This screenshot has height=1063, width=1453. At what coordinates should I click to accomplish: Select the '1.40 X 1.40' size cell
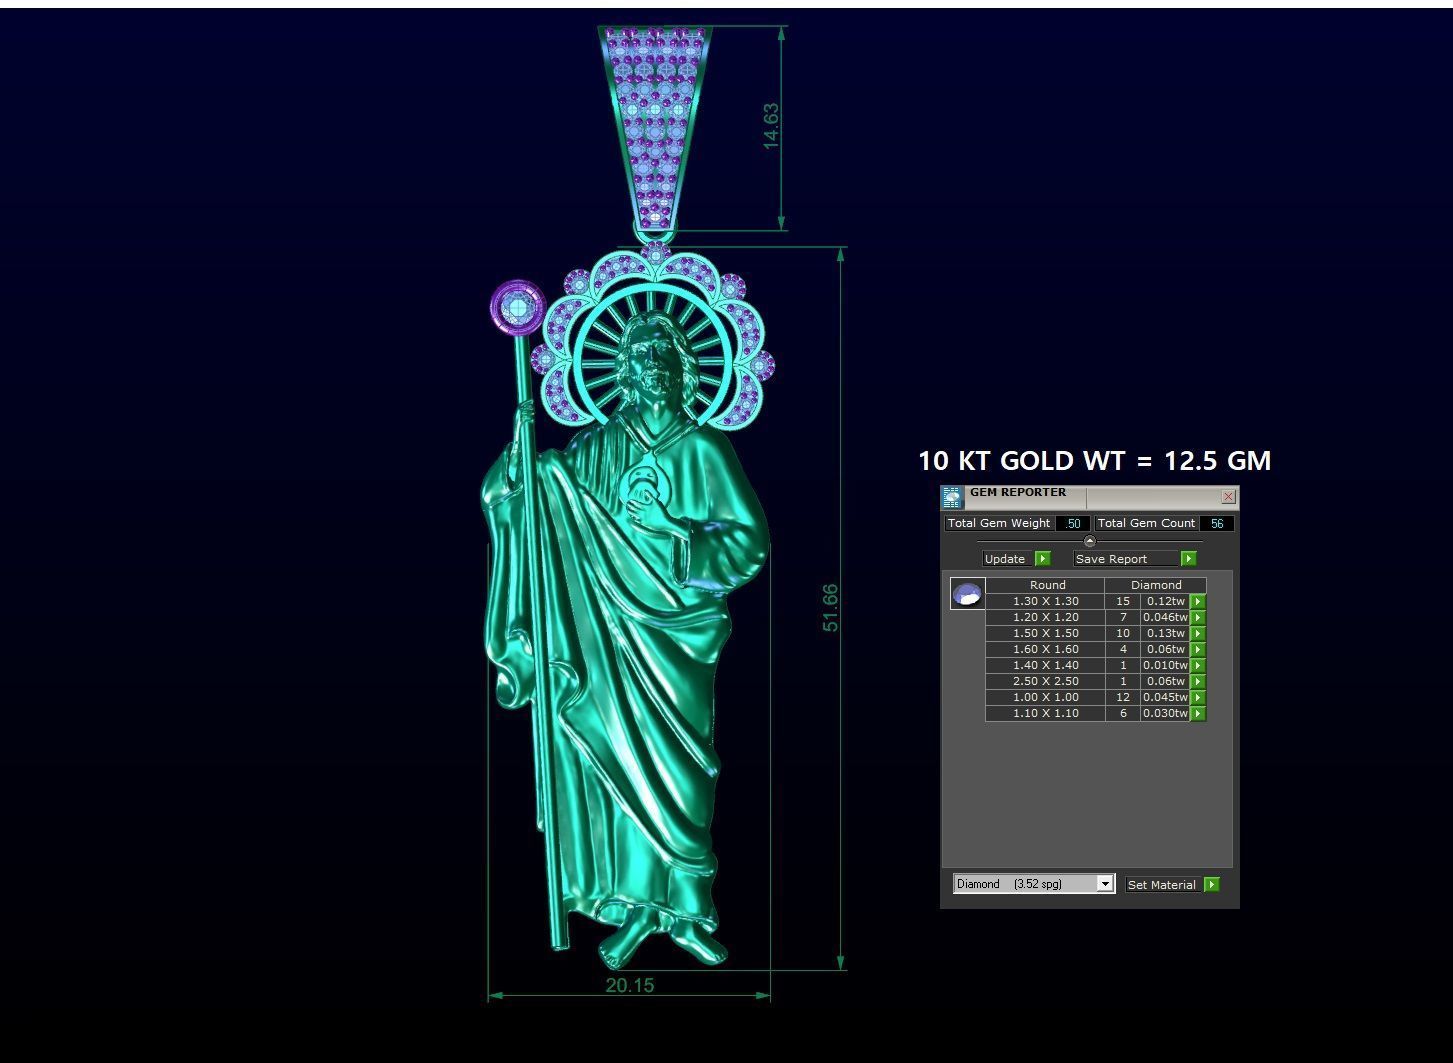click(x=1046, y=666)
